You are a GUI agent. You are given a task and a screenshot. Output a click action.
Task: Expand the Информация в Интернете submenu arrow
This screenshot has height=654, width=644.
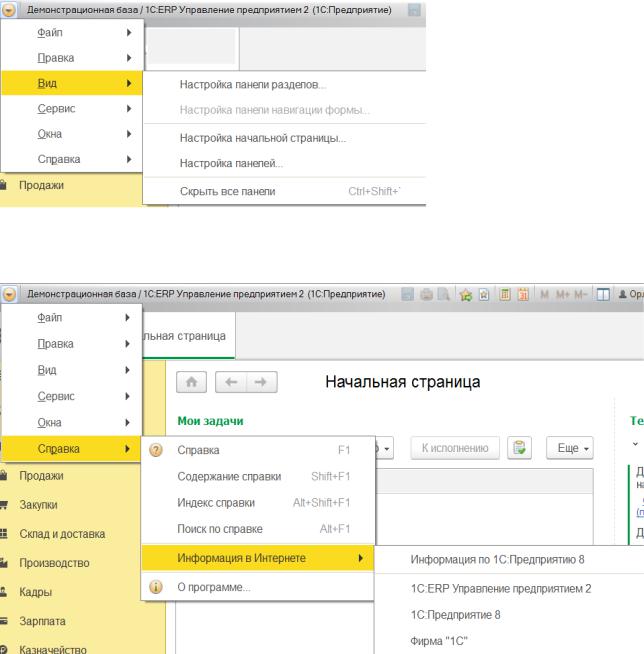pos(361,558)
